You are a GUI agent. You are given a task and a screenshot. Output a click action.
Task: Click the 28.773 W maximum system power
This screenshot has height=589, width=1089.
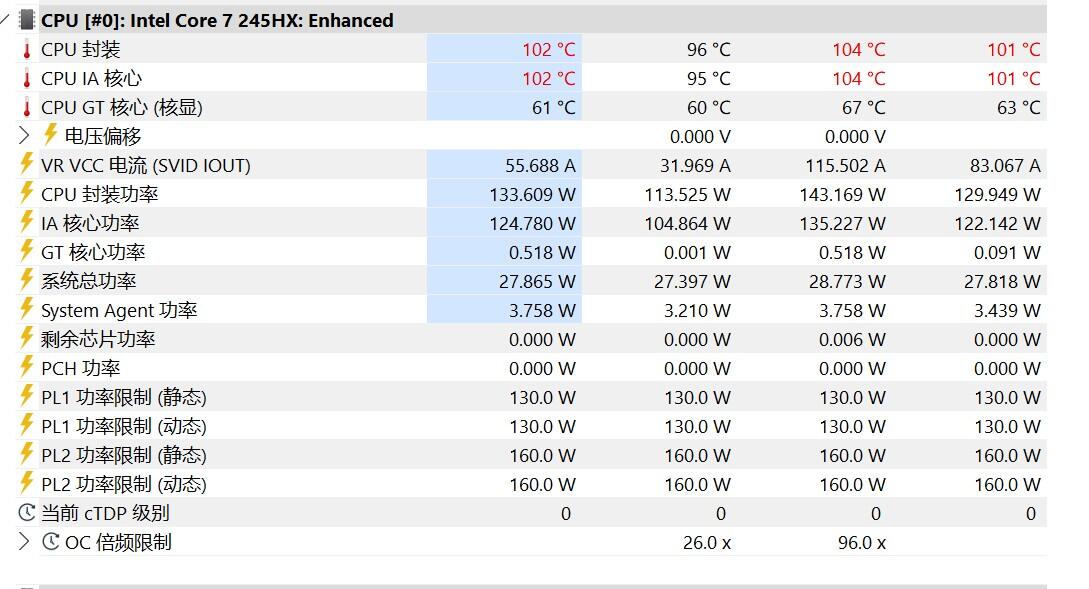(847, 282)
